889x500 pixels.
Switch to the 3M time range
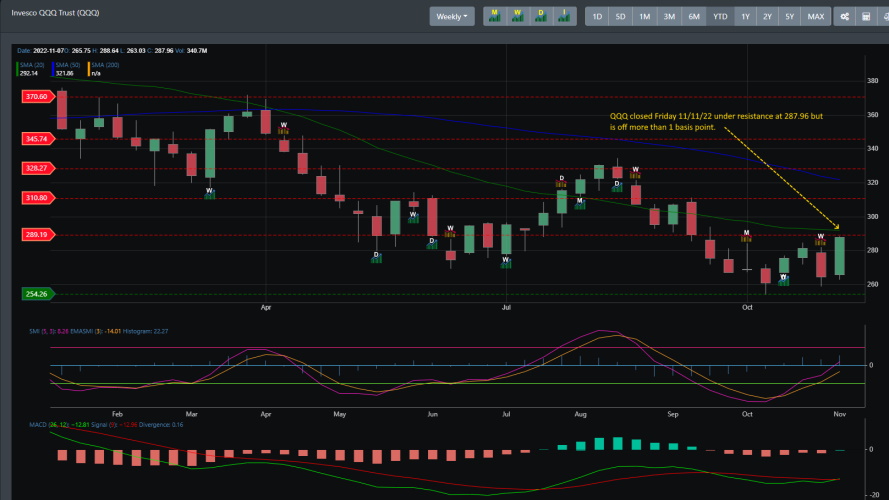click(x=669, y=16)
